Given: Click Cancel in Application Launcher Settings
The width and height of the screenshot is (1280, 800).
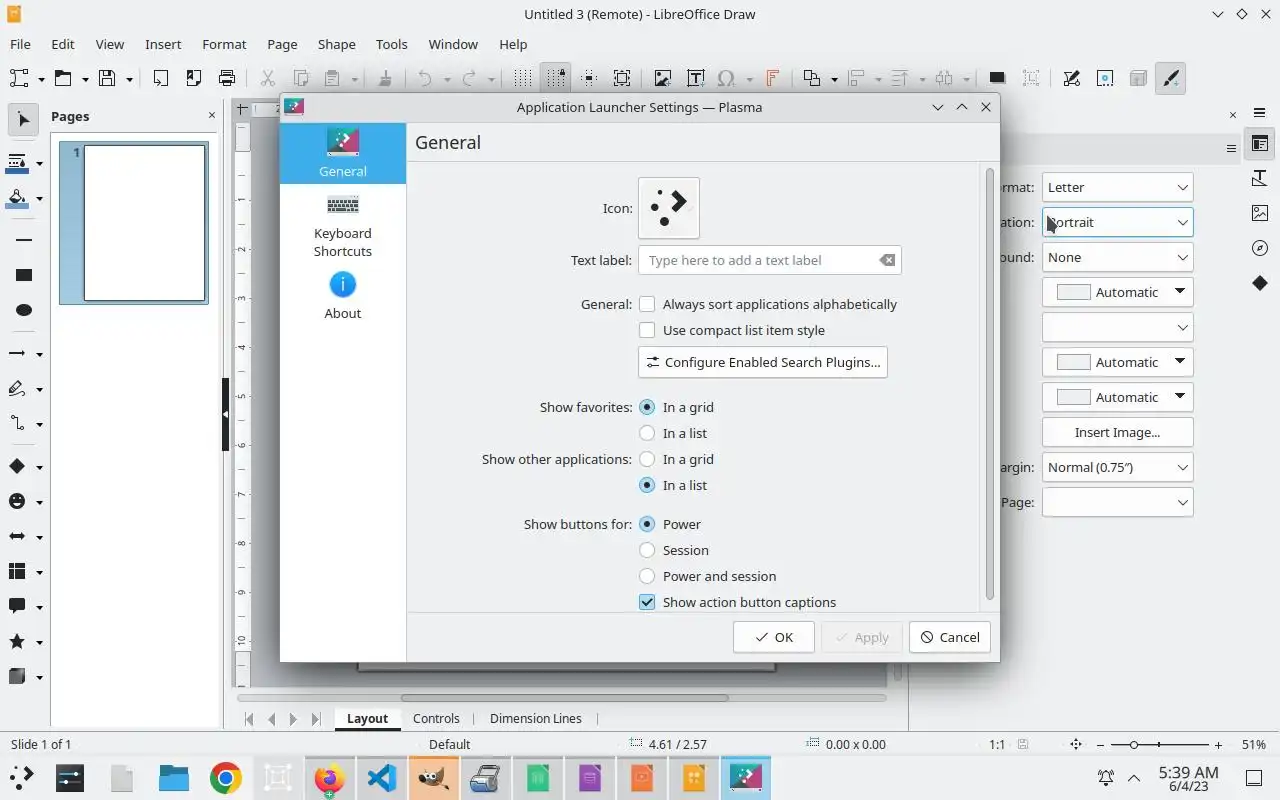Looking at the screenshot, I should click(950, 637).
